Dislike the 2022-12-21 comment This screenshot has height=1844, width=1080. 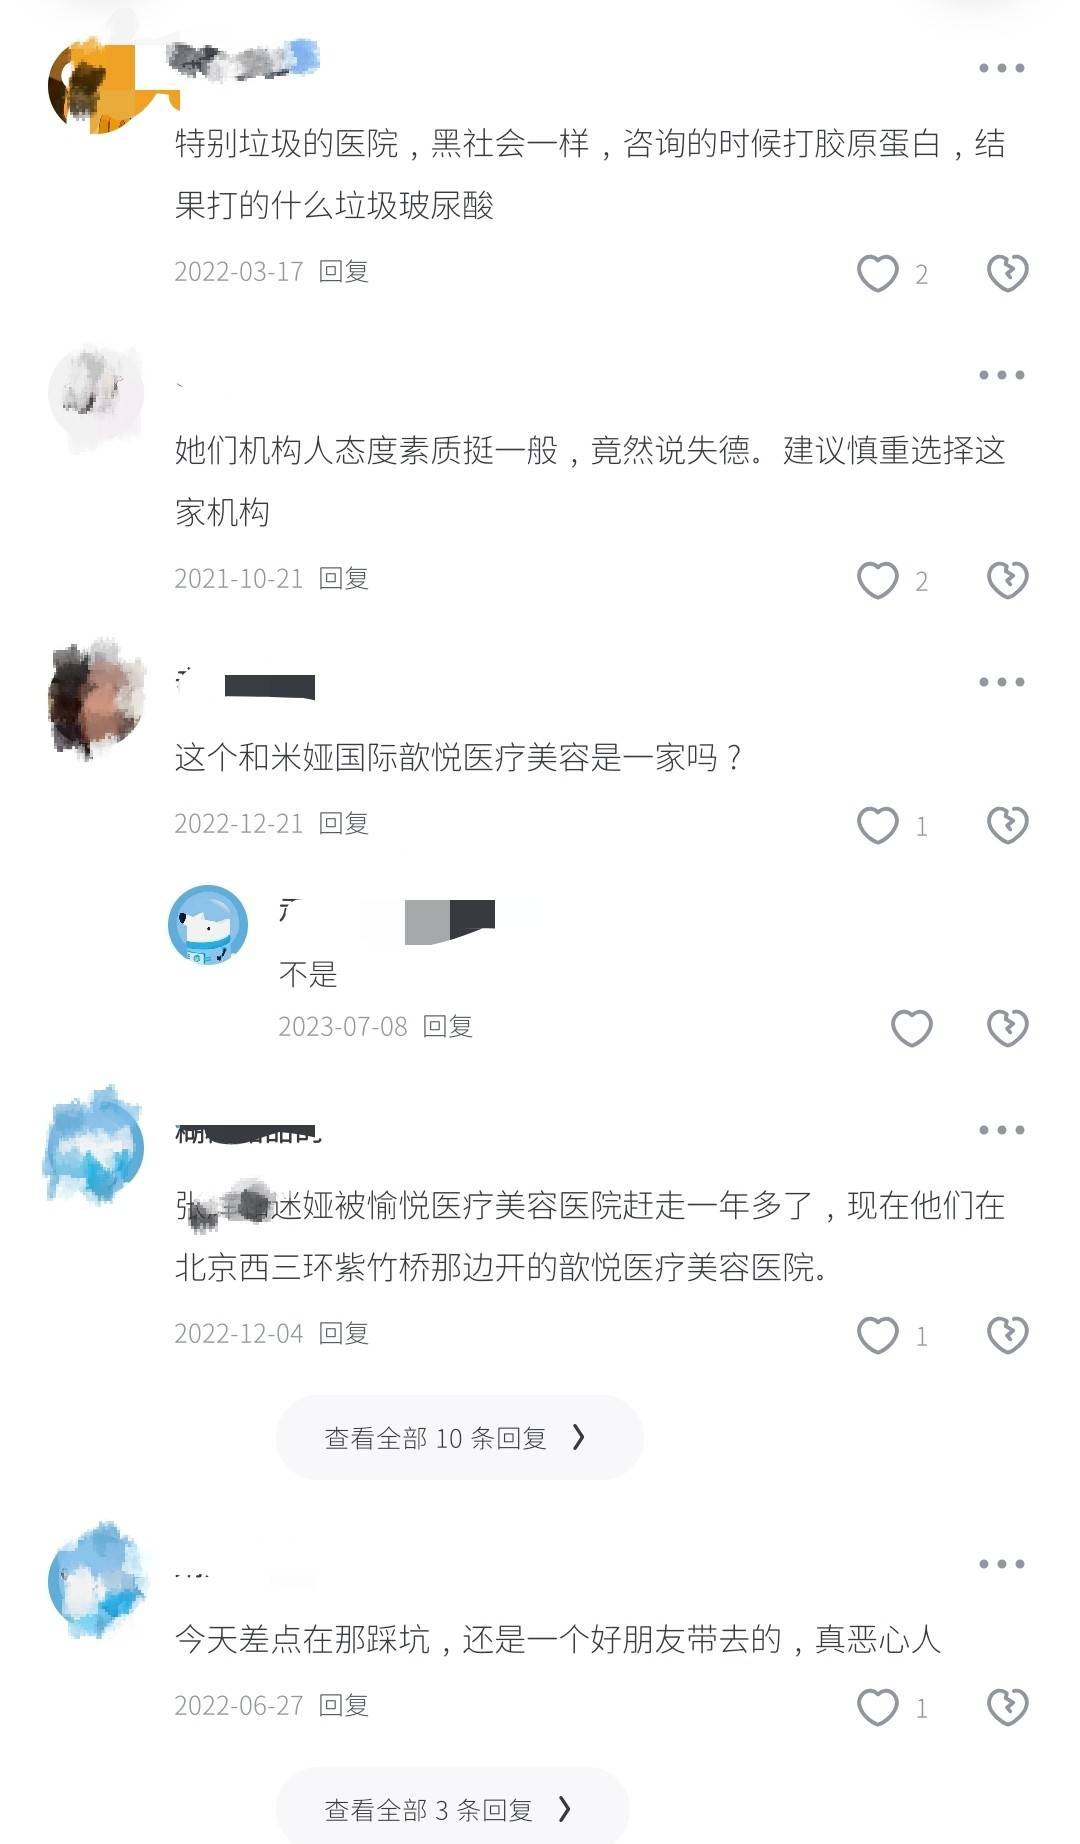tap(1007, 825)
